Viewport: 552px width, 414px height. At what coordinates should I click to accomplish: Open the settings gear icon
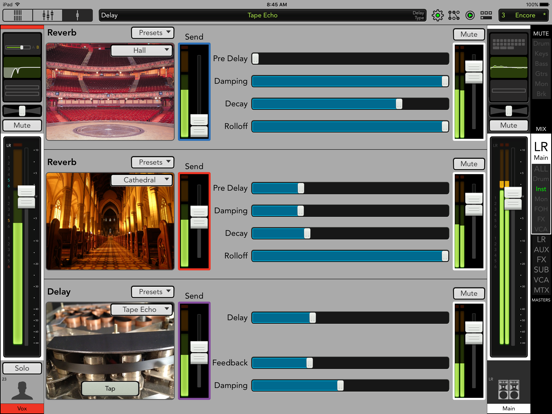tap(438, 15)
